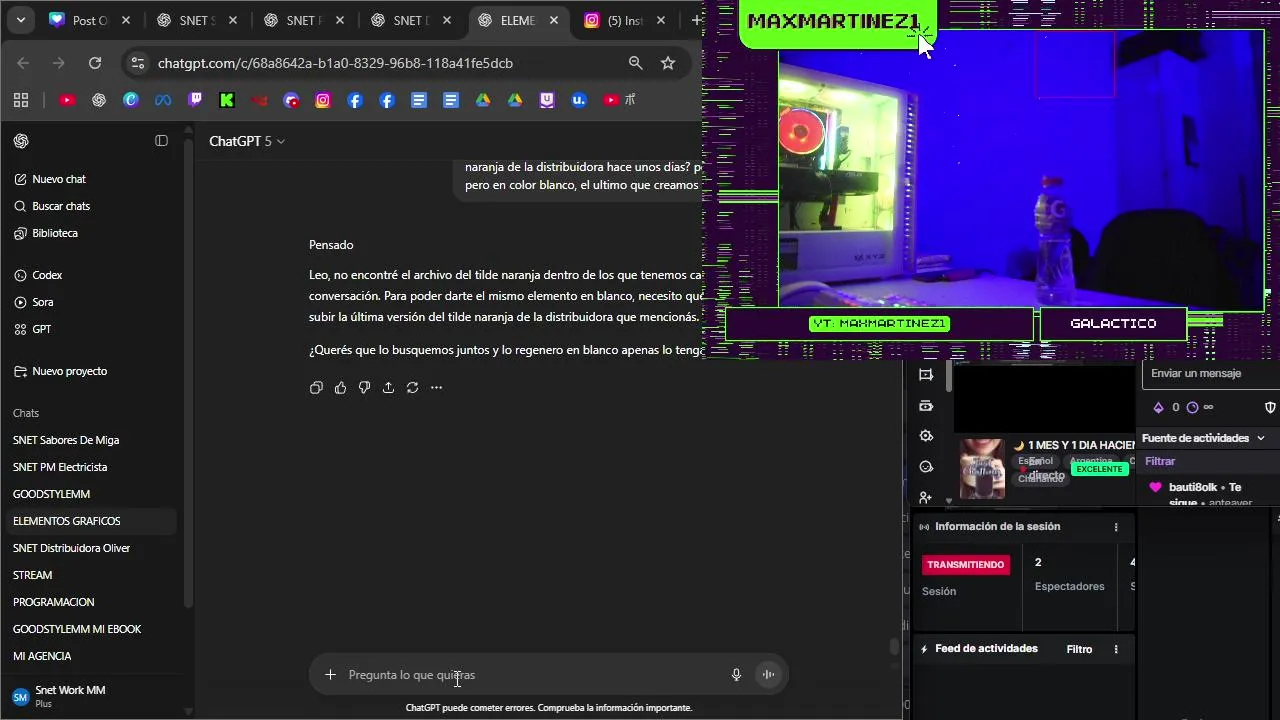Open more actions ellipsis under the response

tap(436, 387)
